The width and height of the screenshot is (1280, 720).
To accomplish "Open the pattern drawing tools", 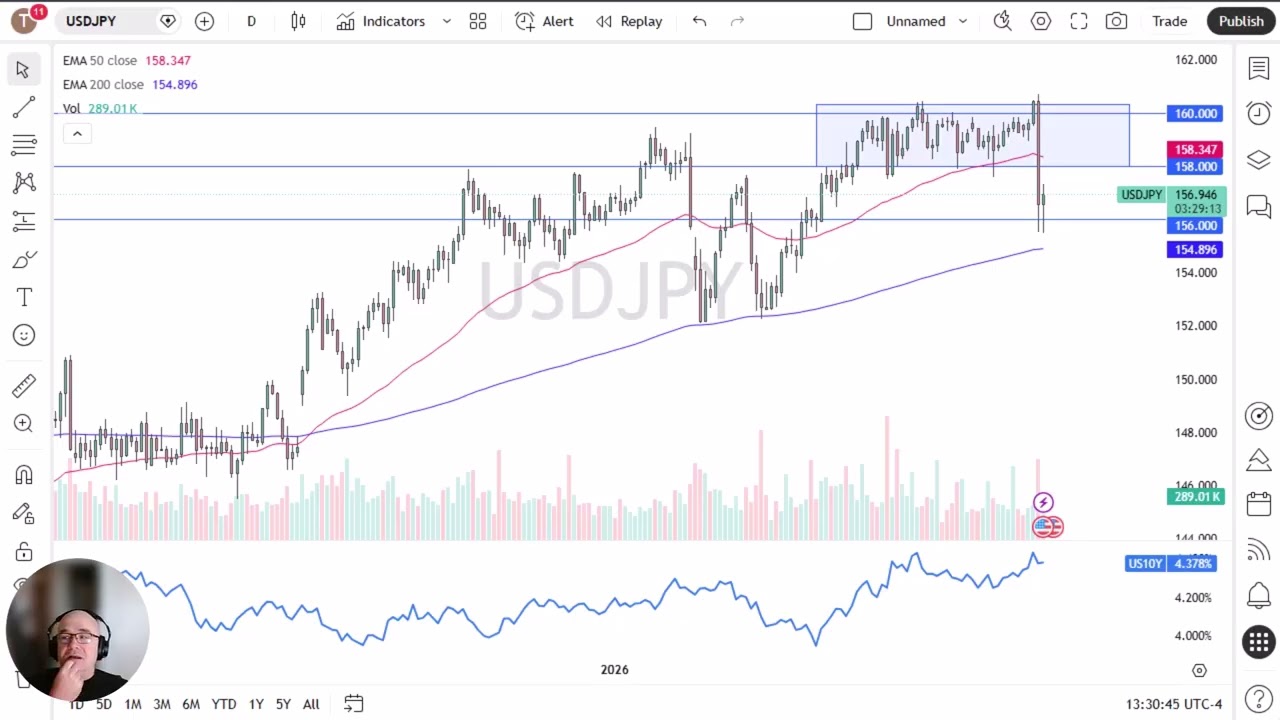I will pos(23,183).
